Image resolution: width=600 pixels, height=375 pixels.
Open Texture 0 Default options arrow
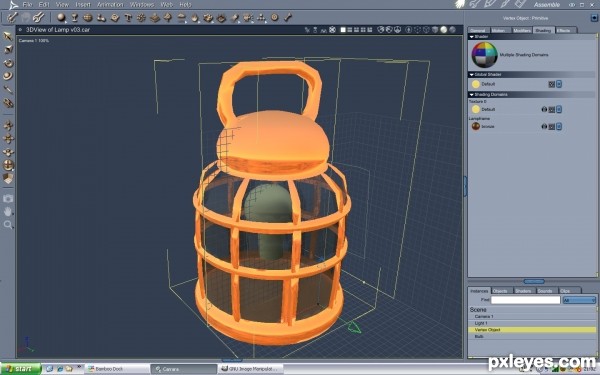point(559,109)
